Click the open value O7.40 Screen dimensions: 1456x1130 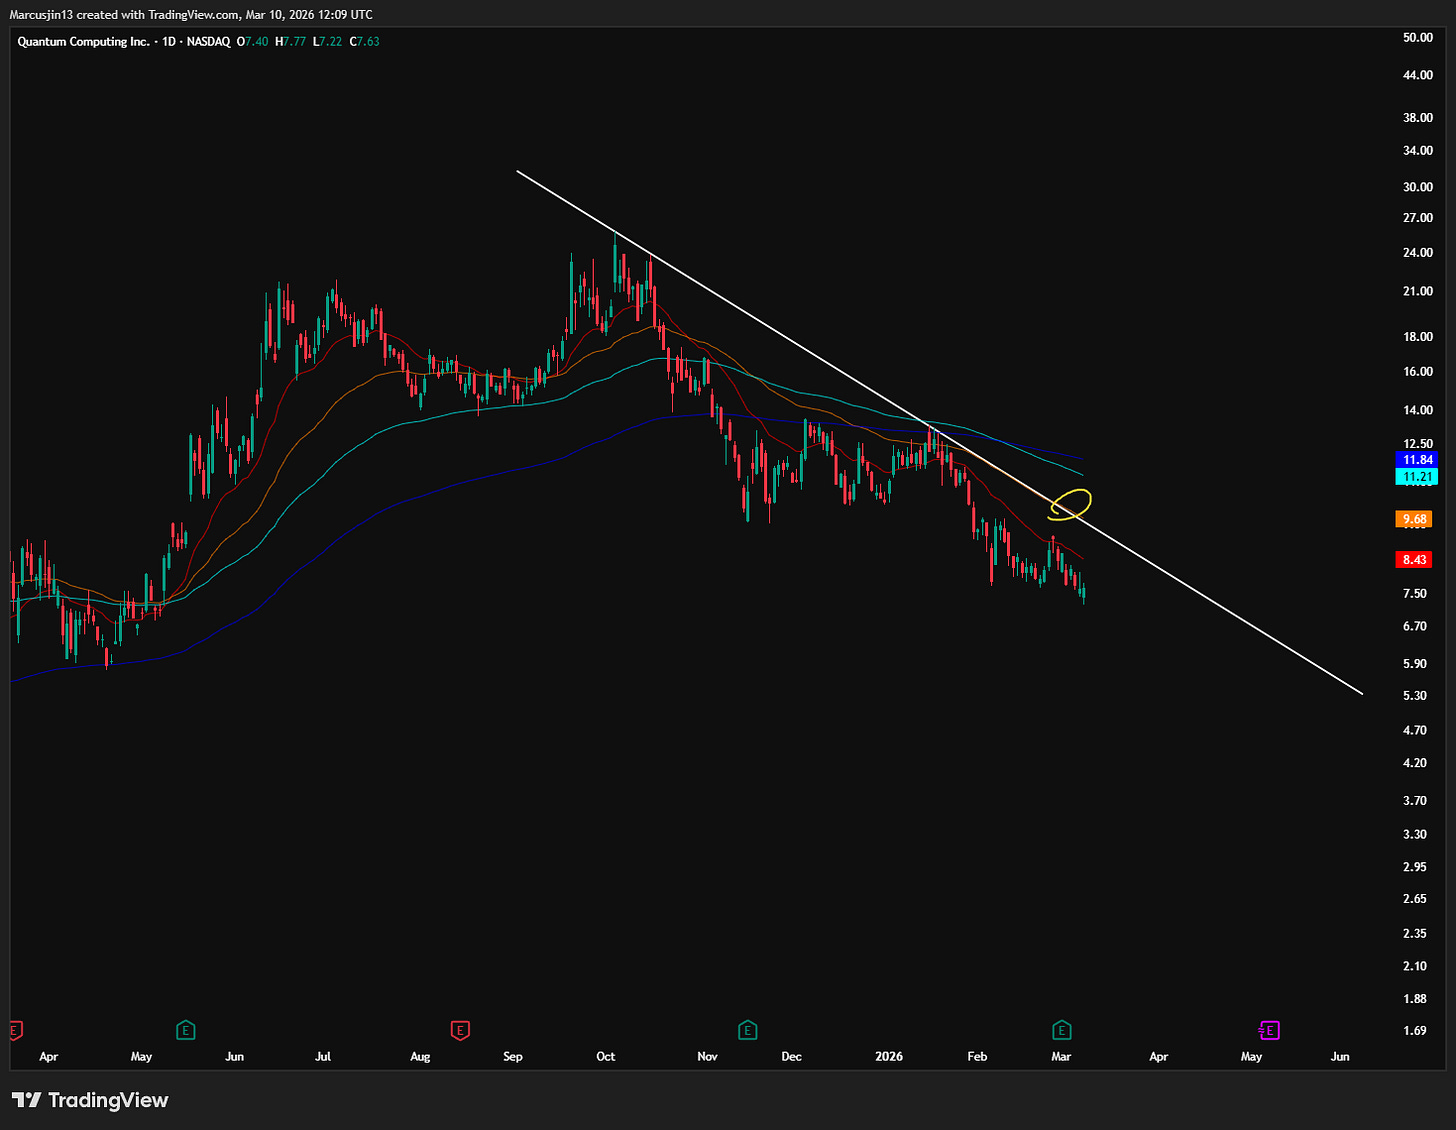pos(252,42)
